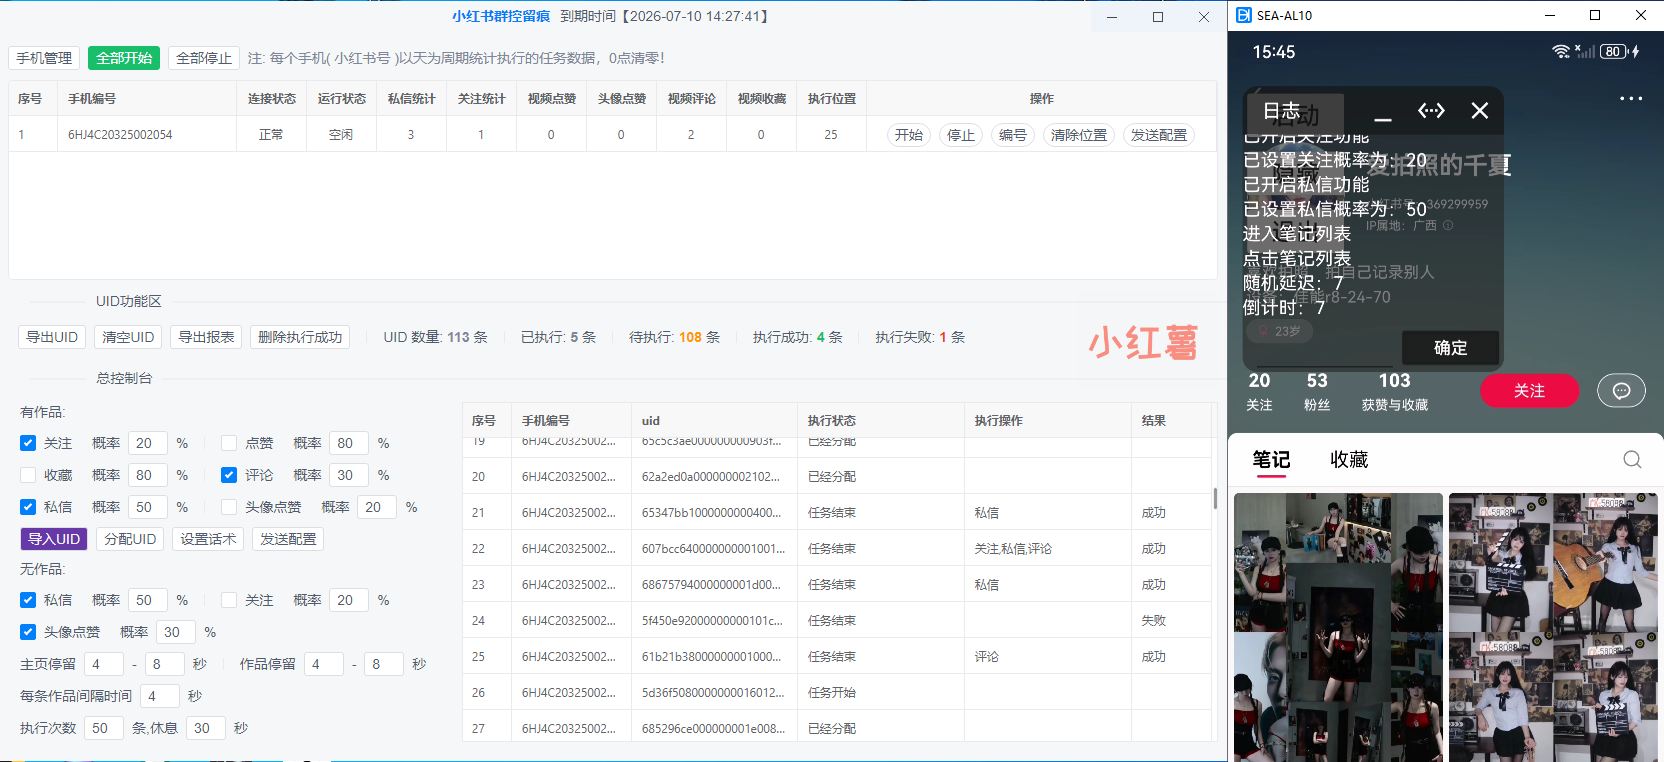Click the 导出报表 button
This screenshot has height=762, width=1664.
pyautogui.click(x=206, y=337)
